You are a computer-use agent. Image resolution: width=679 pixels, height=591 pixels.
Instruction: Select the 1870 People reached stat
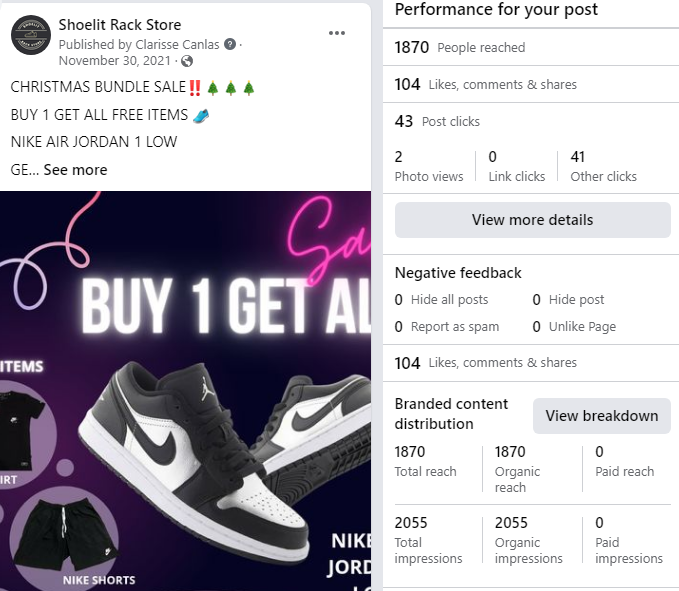[x=460, y=47]
